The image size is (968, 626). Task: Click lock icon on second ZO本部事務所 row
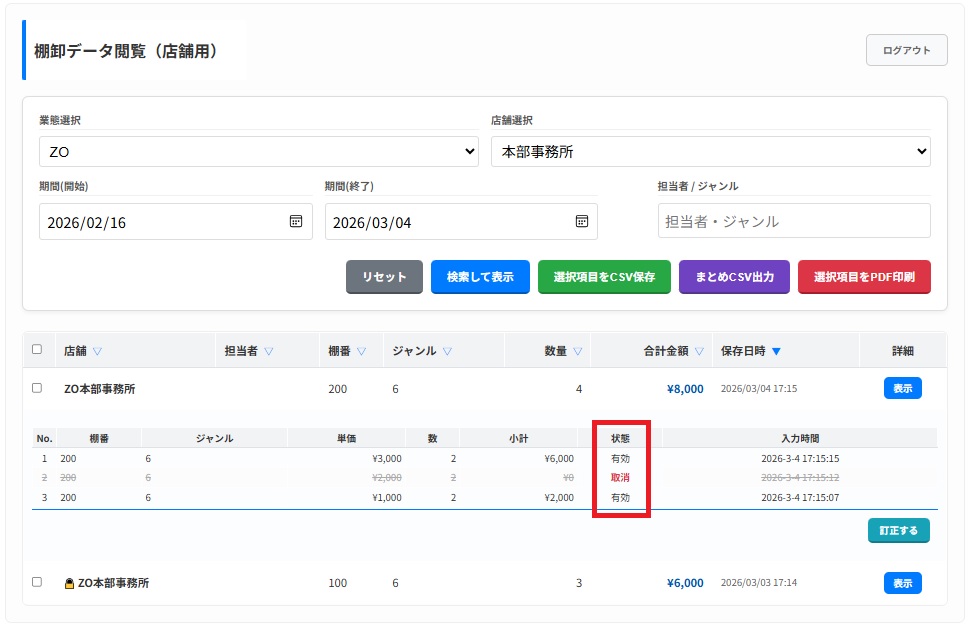pos(69,583)
